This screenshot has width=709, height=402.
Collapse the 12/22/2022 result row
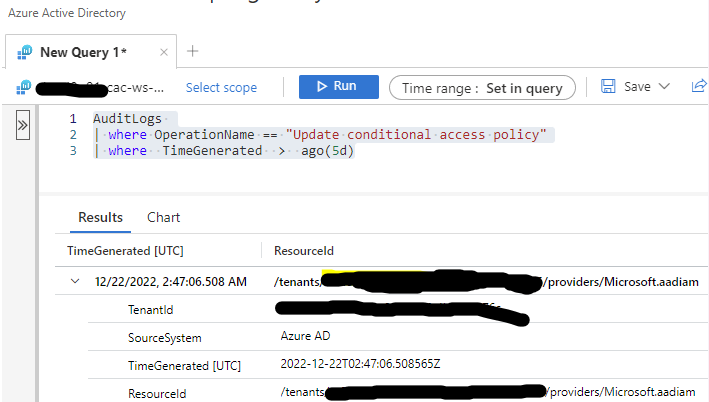coord(75,281)
